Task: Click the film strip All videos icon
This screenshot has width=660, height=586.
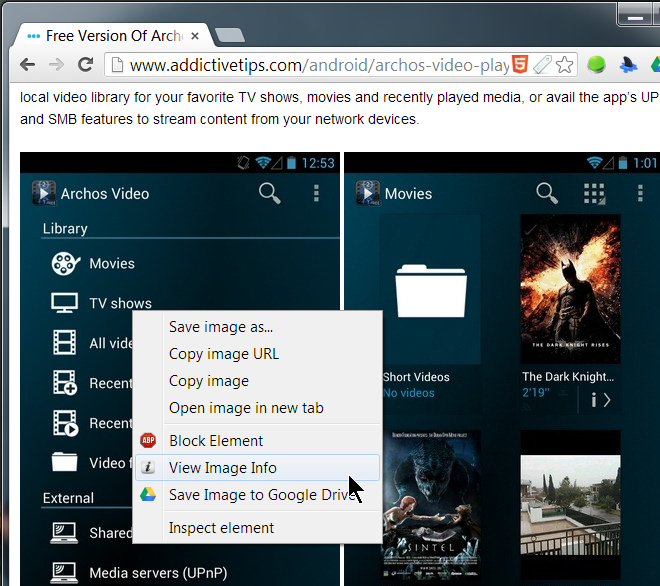Action: pos(64,342)
